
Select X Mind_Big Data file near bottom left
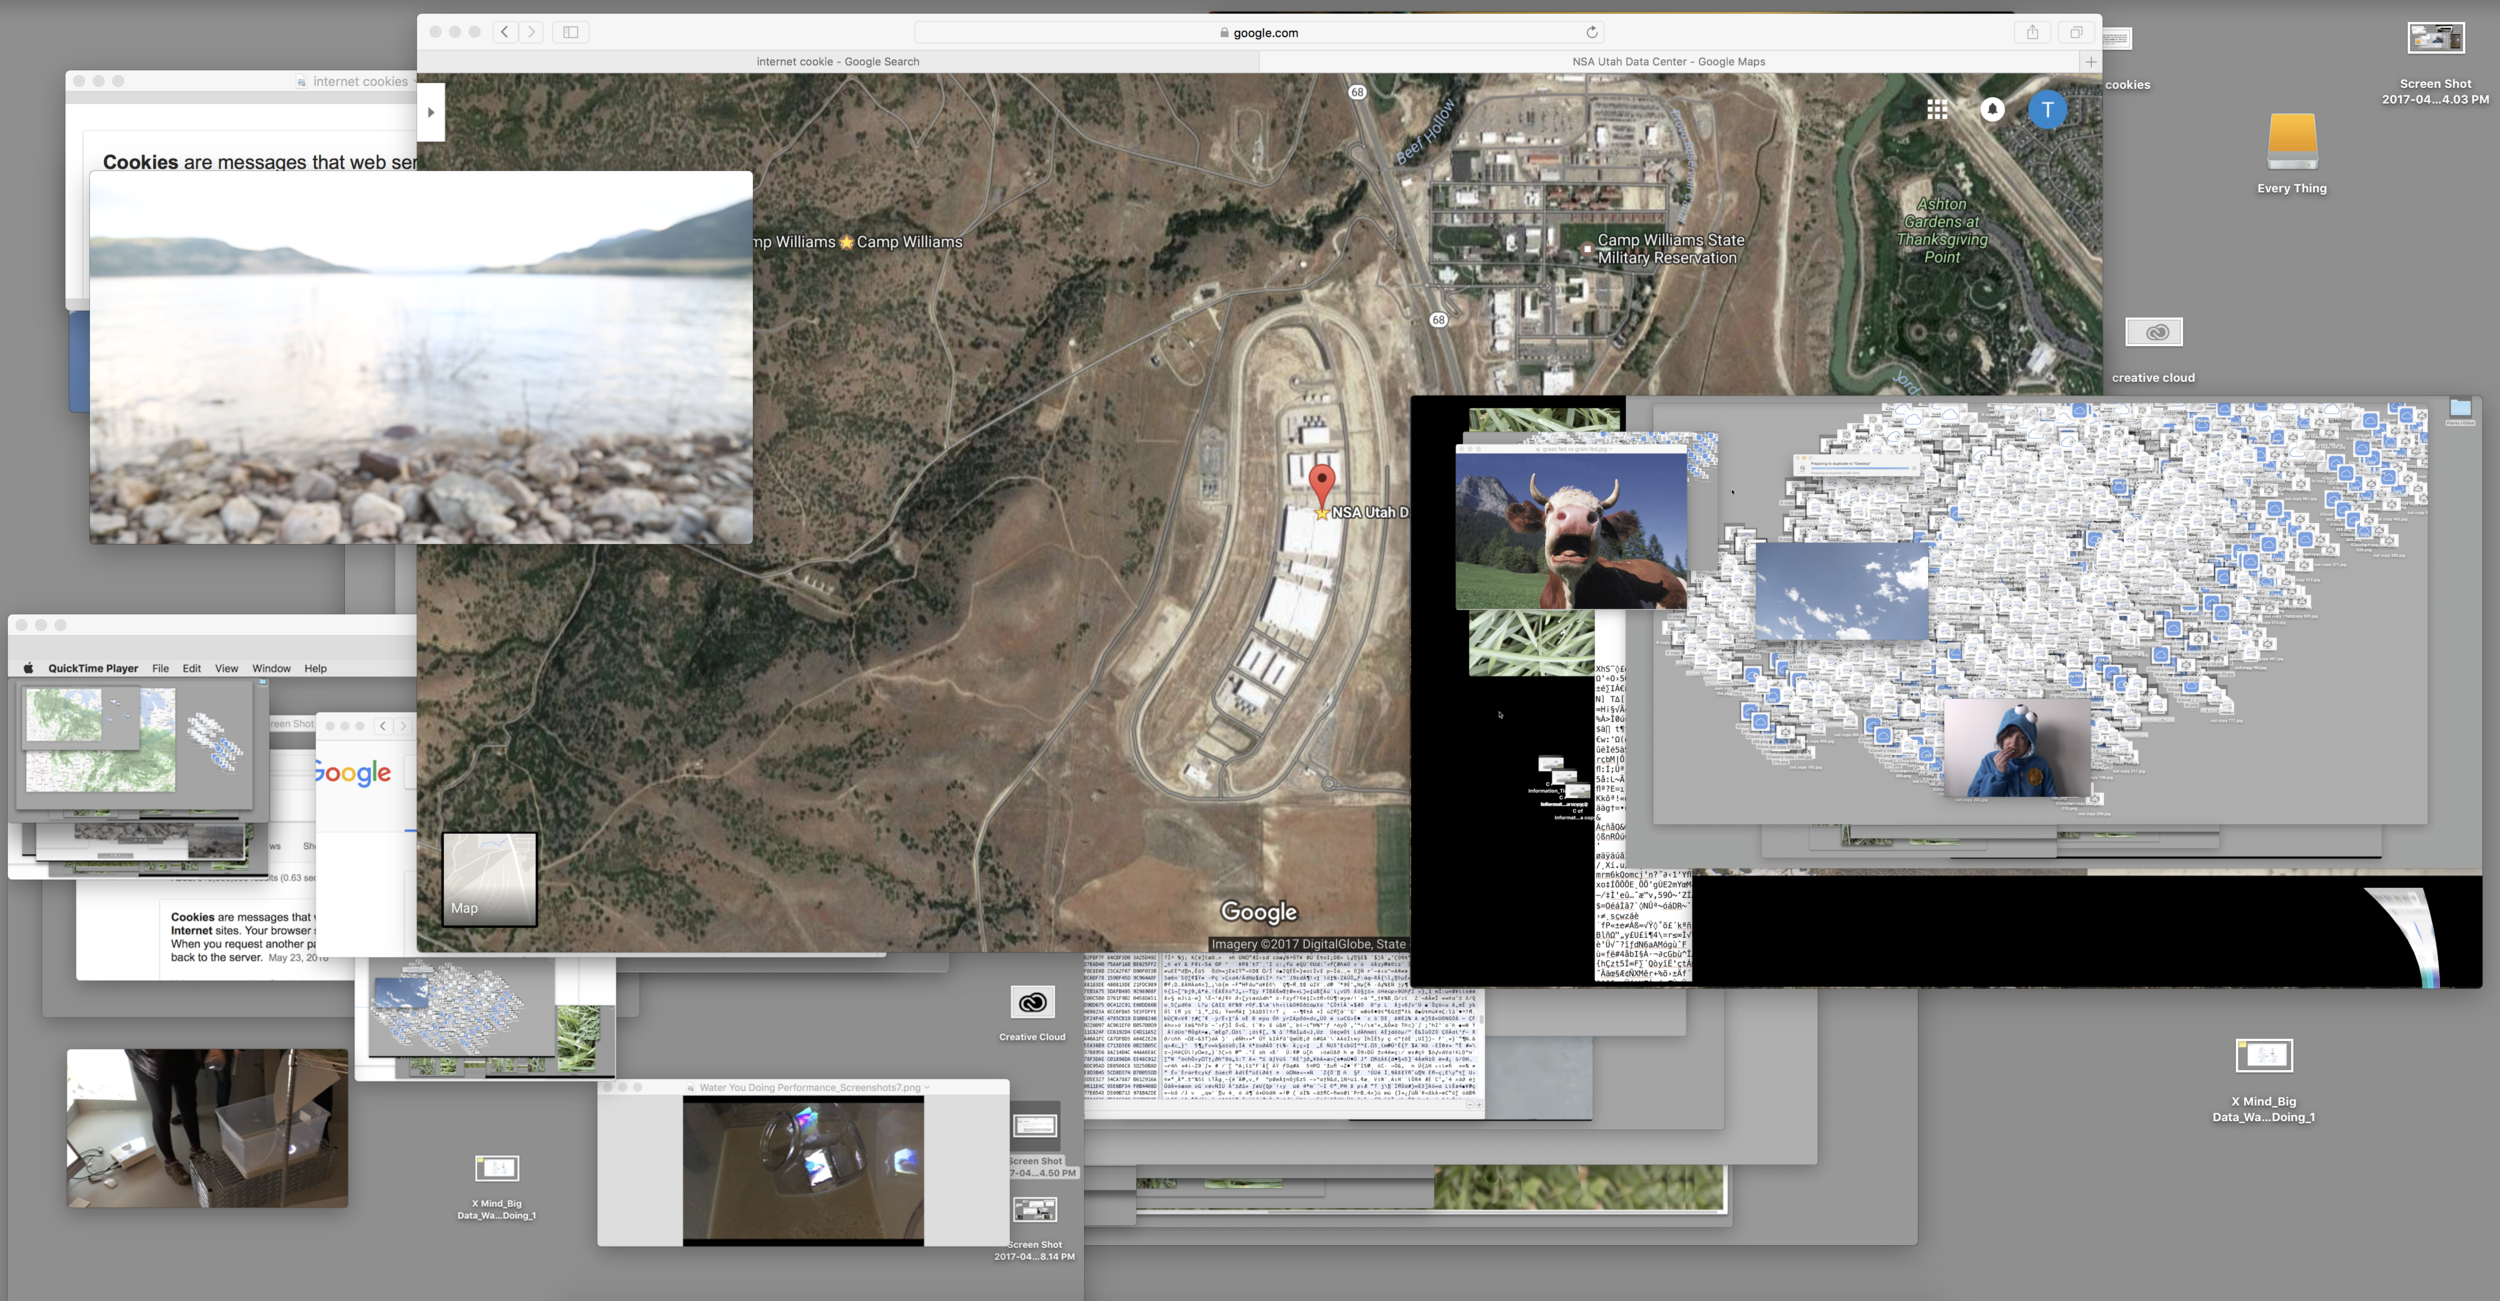click(497, 1168)
